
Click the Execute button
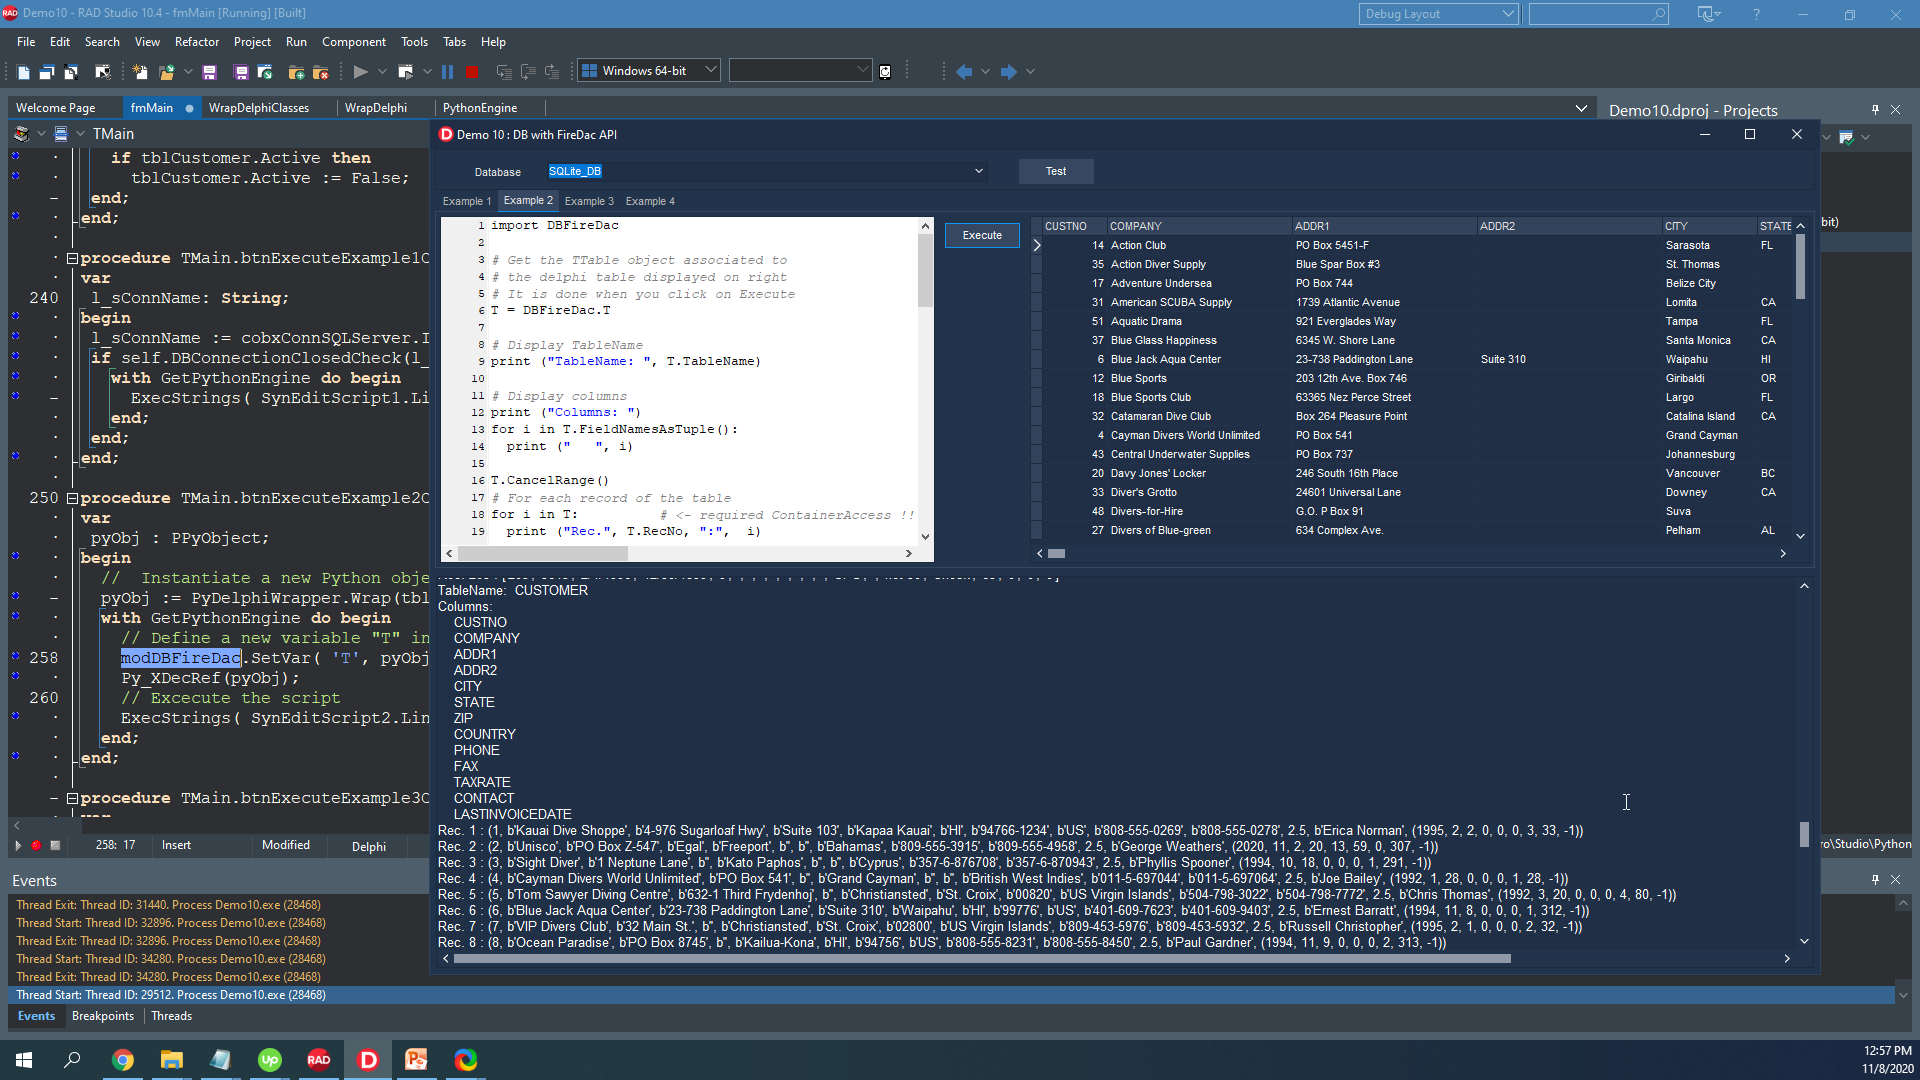tap(982, 235)
